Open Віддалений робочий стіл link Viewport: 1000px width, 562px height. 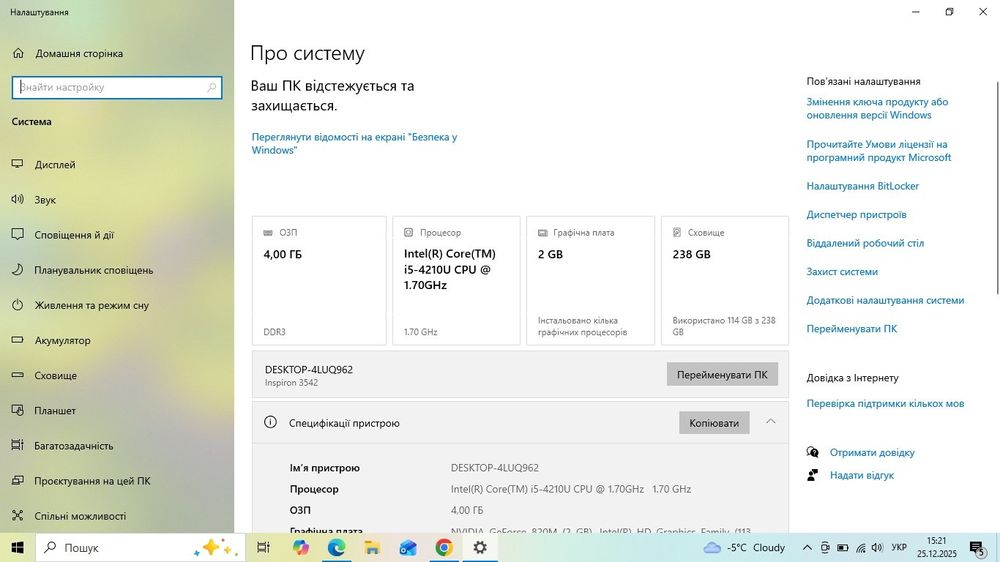pos(865,243)
